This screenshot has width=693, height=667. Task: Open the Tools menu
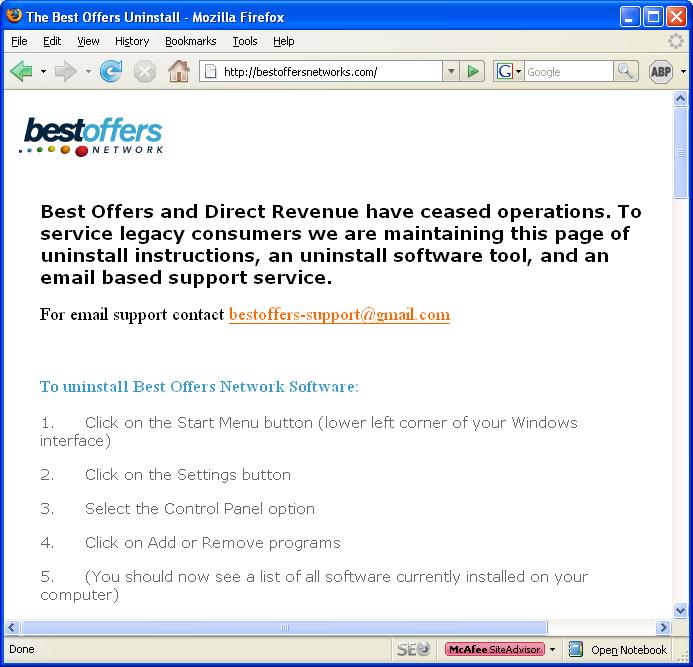pyautogui.click(x=245, y=41)
